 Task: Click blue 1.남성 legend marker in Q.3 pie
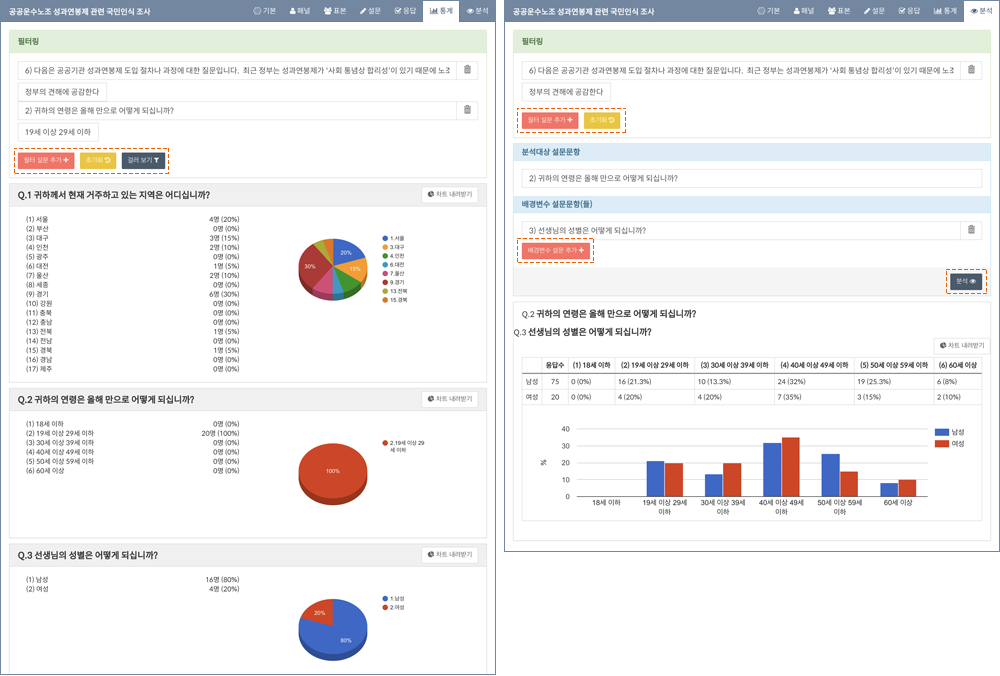click(x=385, y=598)
